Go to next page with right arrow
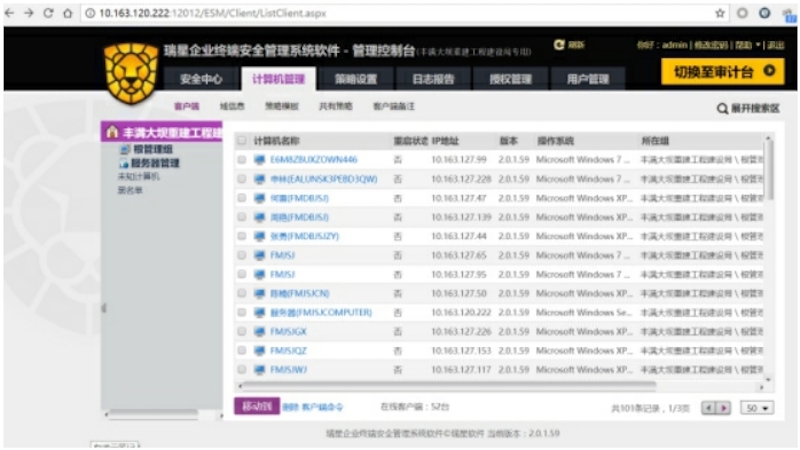The width and height of the screenshot is (800, 450). (726, 408)
